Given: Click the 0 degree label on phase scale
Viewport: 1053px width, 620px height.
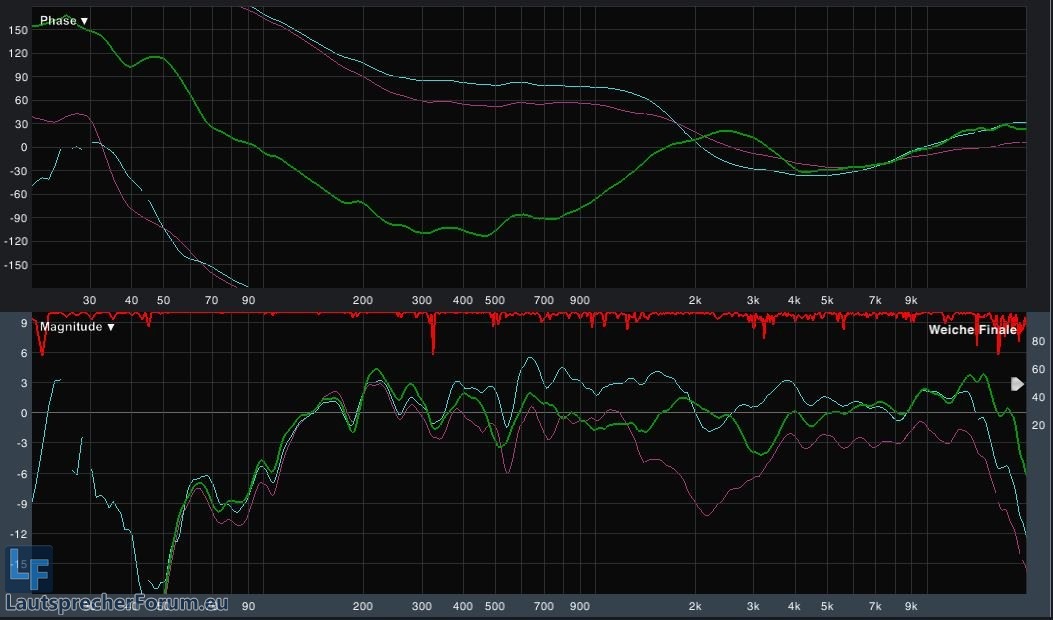Looking at the screenshot, I should (22, 148).
